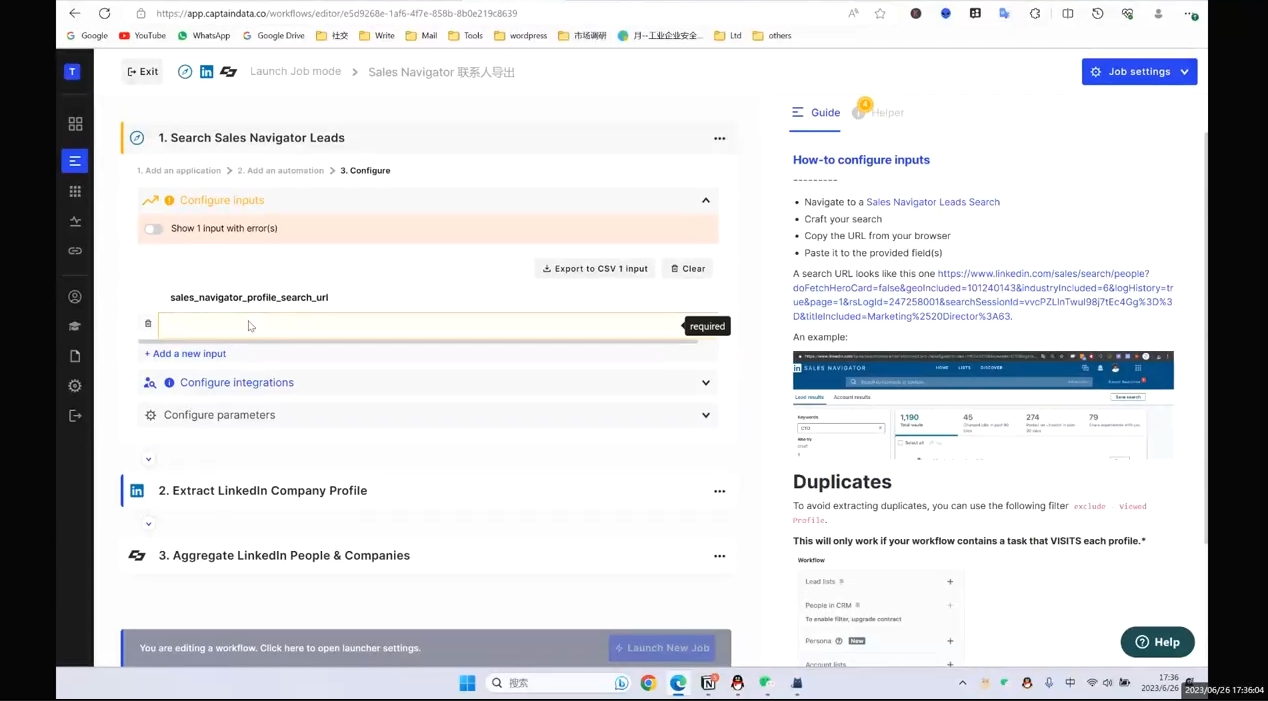Open the academy graduation cap icon

[75, 326]
